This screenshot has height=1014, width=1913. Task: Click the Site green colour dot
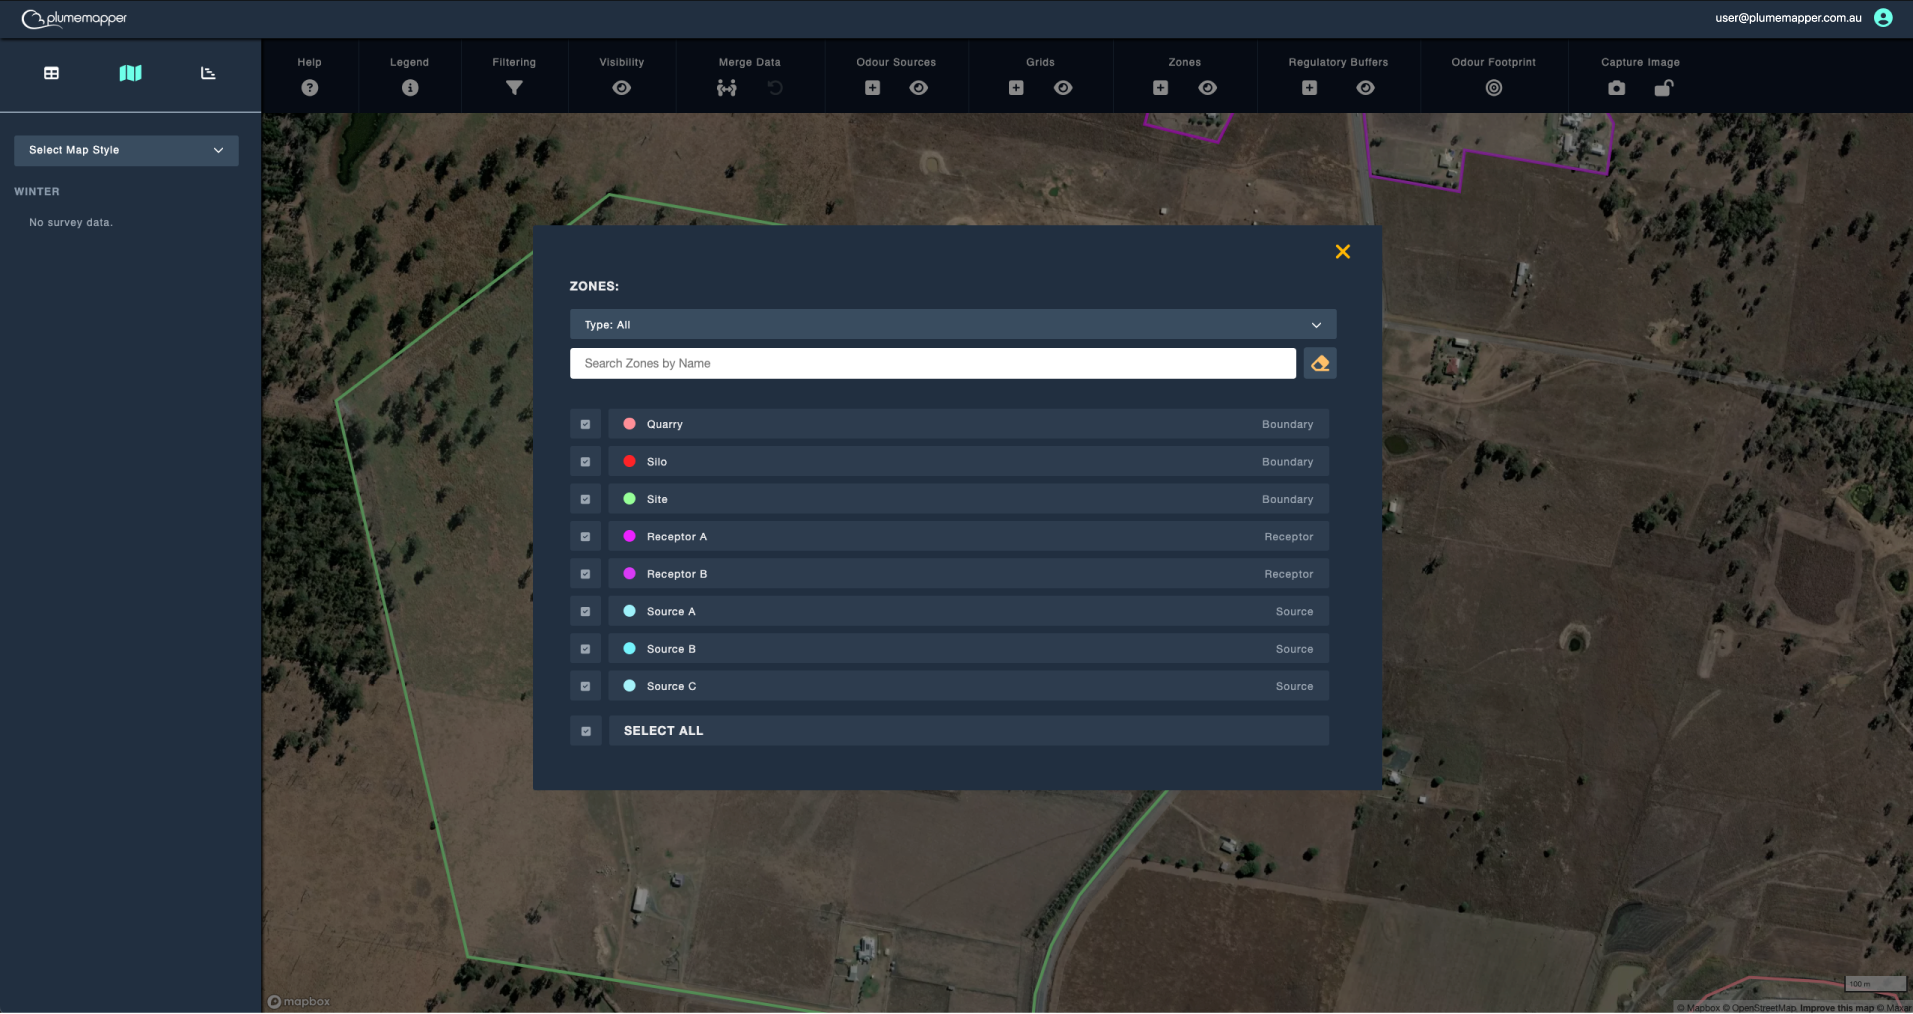click(630, 499)
